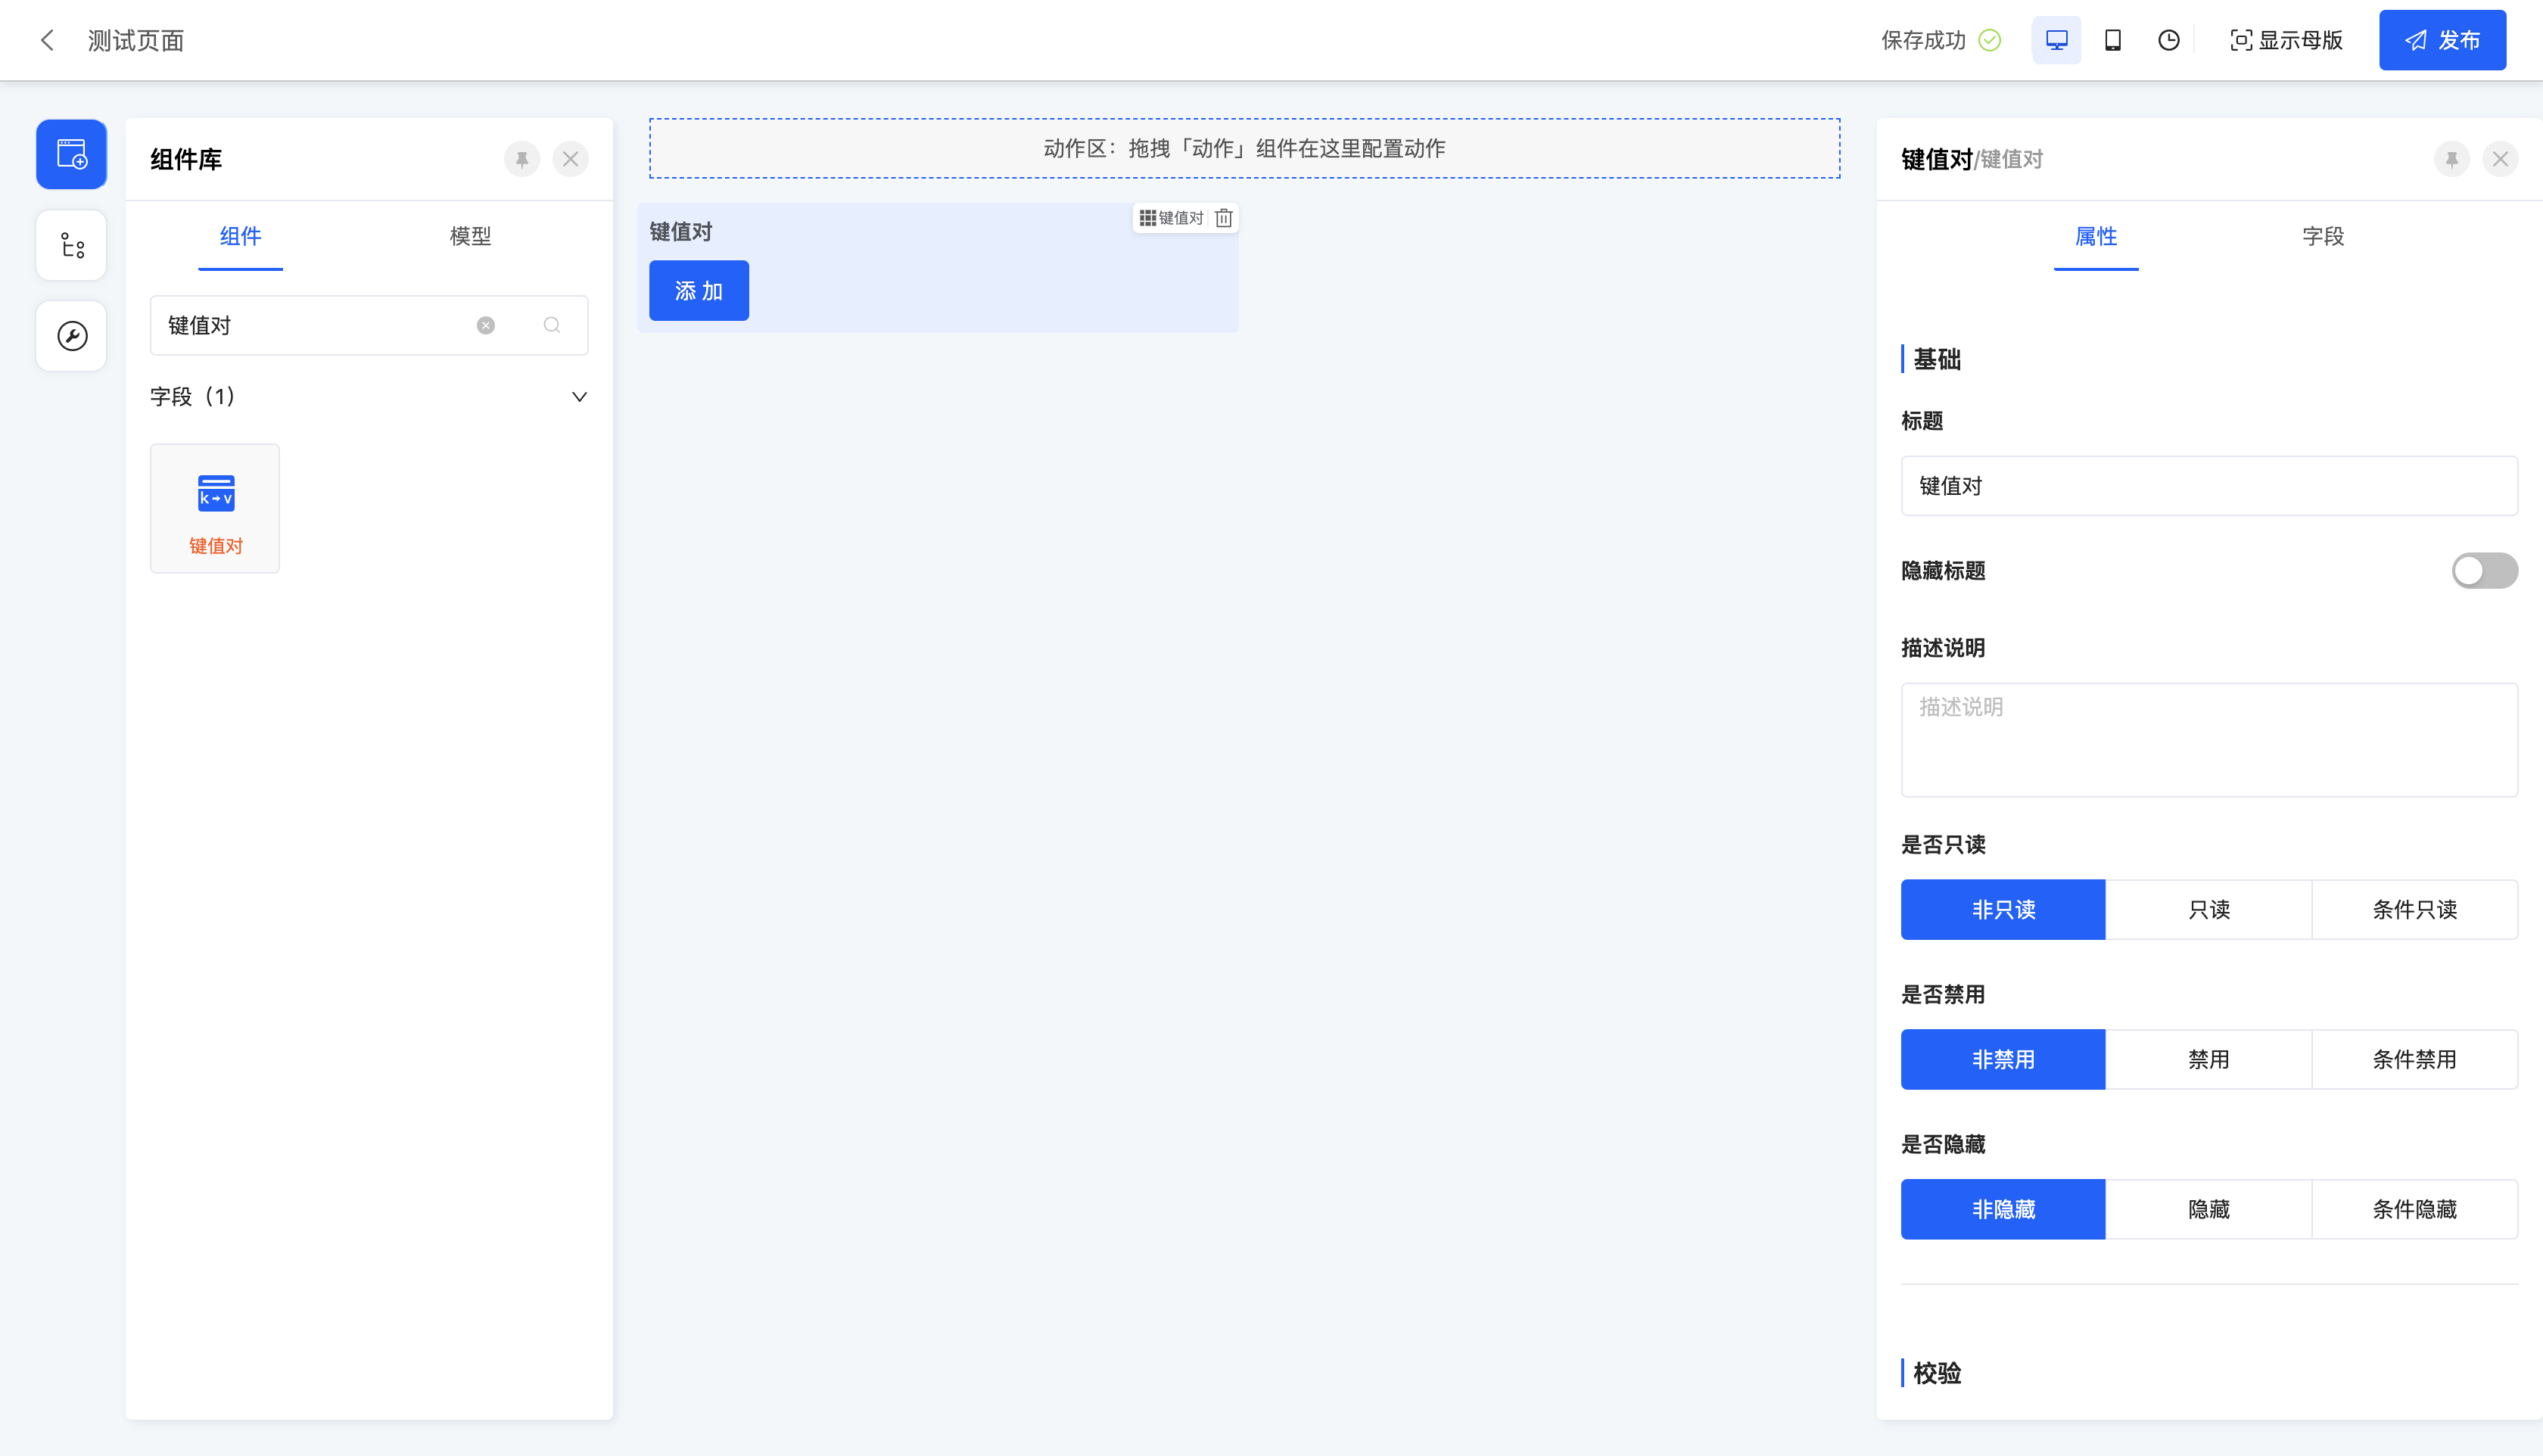
Task: Switch to the 模型 tab
Action: (x=470, y=237)
